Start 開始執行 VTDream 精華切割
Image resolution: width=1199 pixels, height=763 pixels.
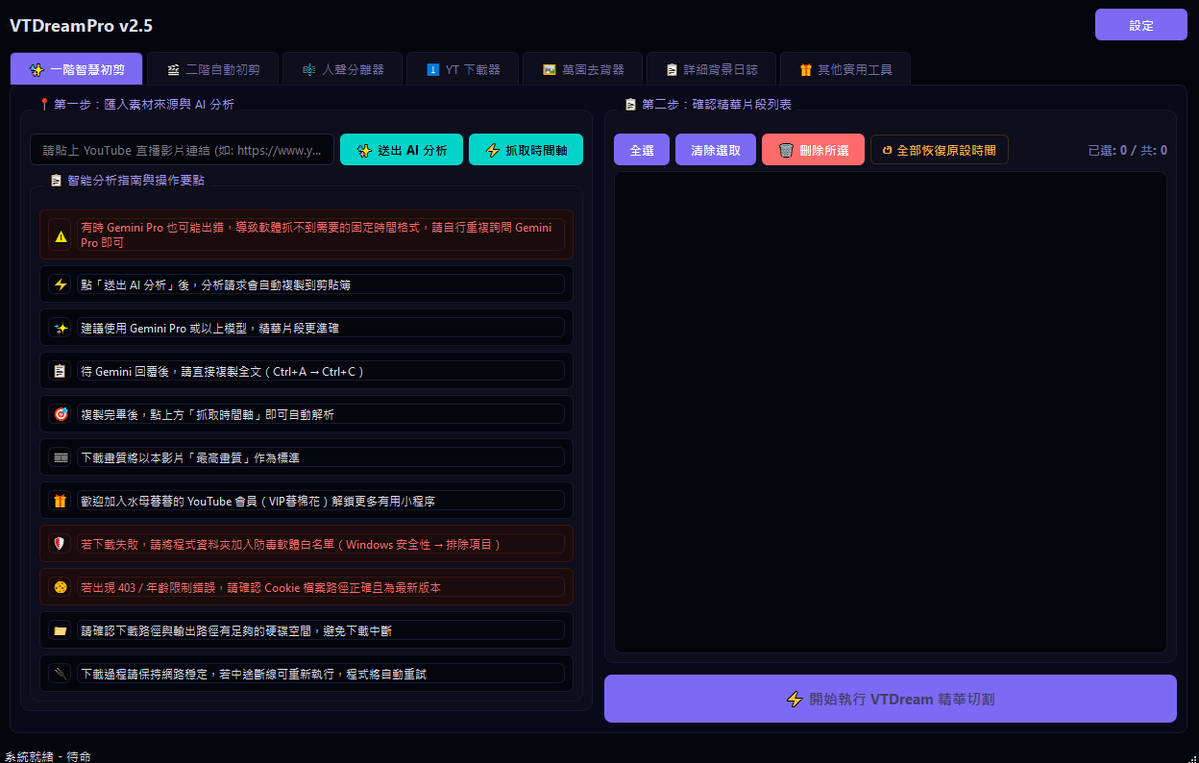click(x=890, y=699)
